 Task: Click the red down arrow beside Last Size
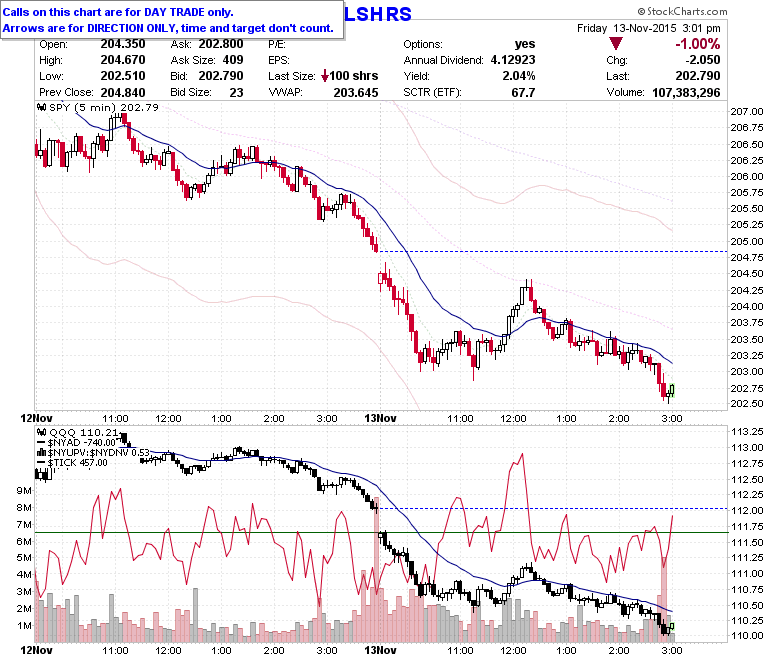coord(325,76)
